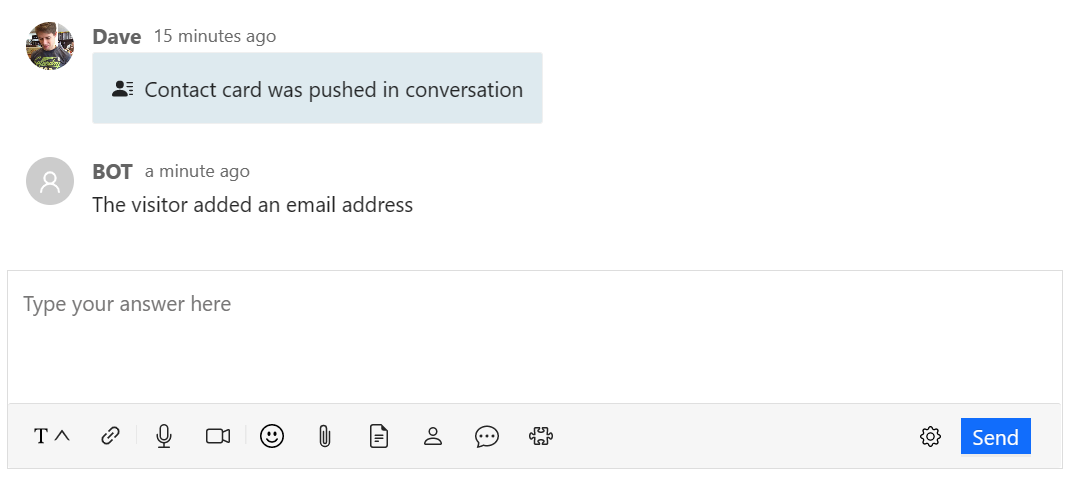Click the video camera icon

pyautogui.click(x=218, y=436)
